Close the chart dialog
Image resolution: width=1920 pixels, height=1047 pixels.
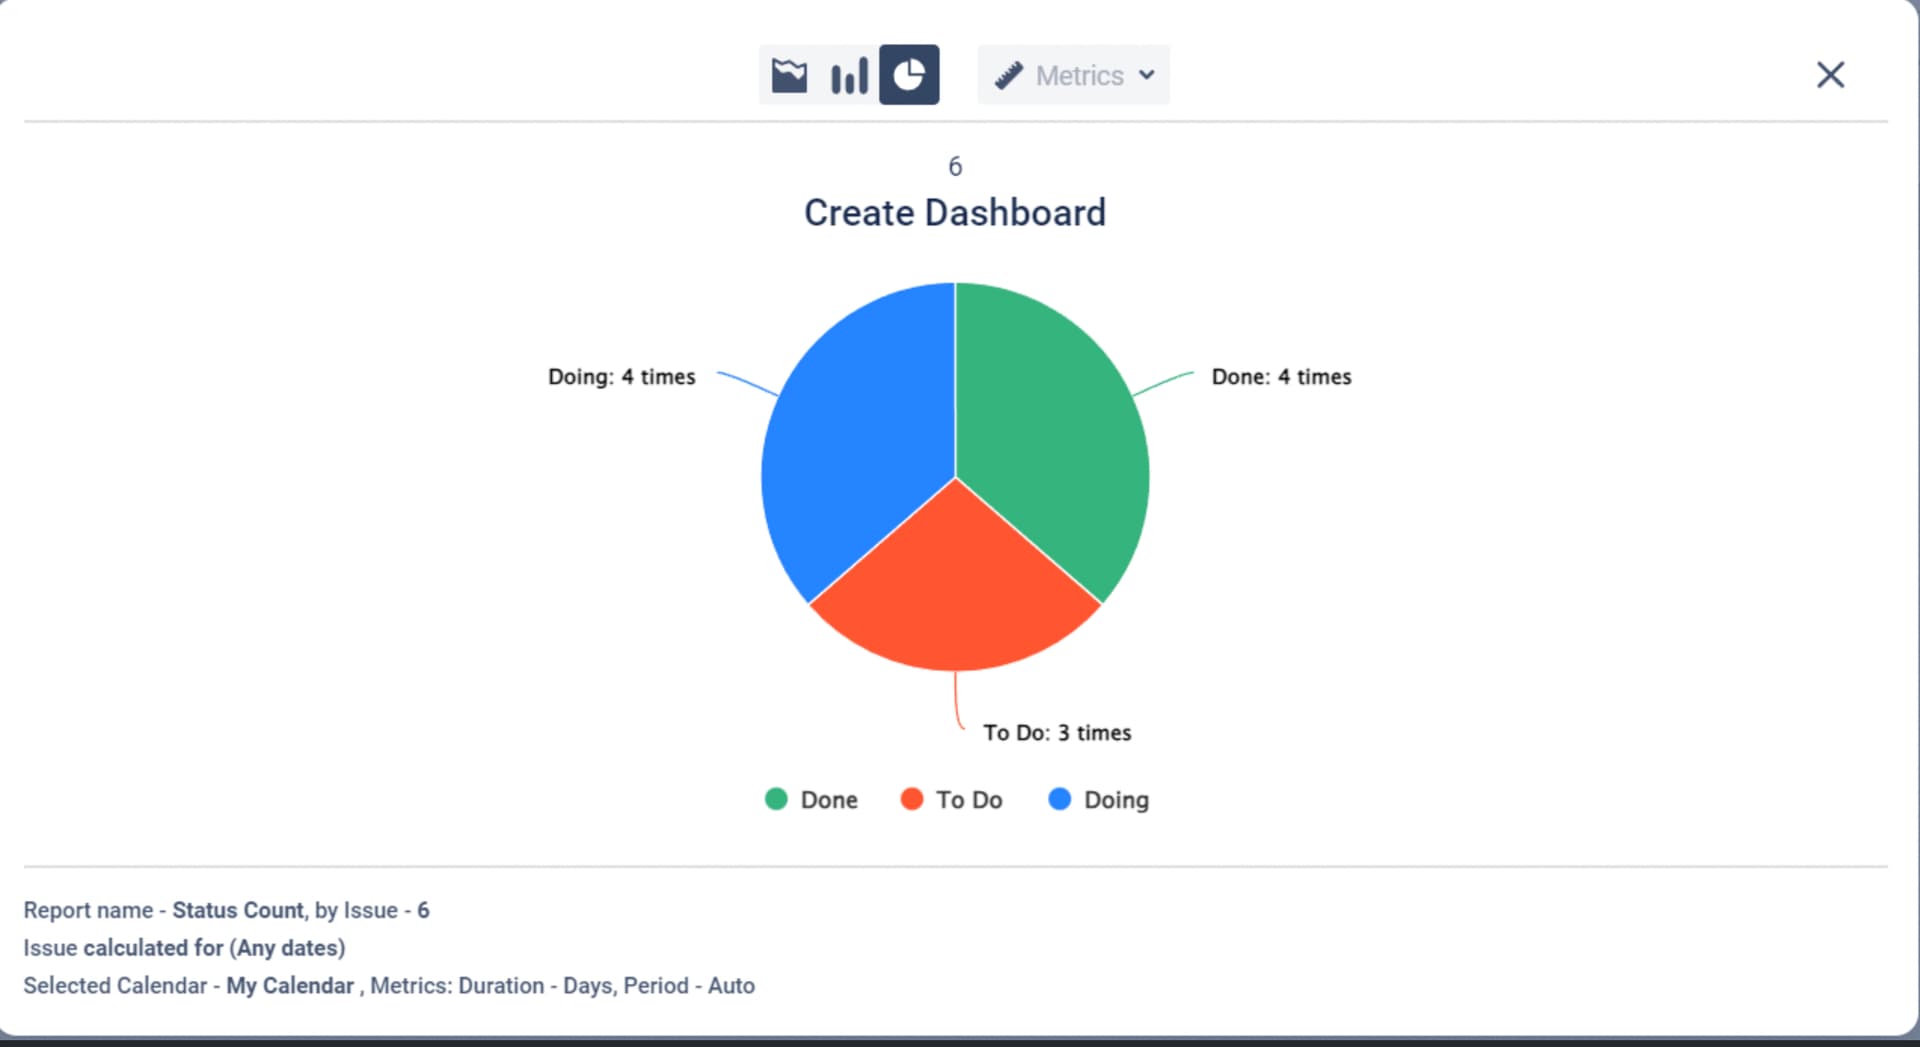[x=1830, y=75]
